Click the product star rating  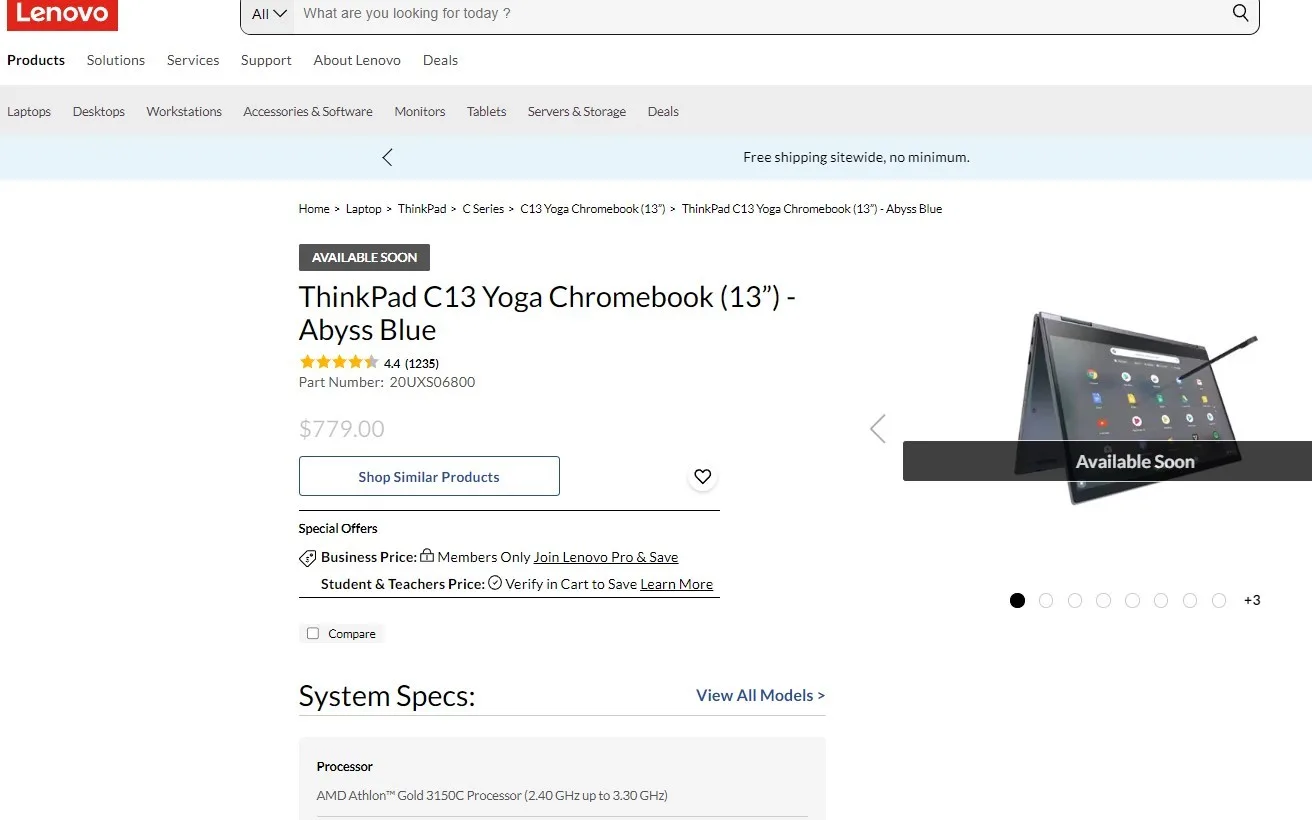tap(339, 361)
